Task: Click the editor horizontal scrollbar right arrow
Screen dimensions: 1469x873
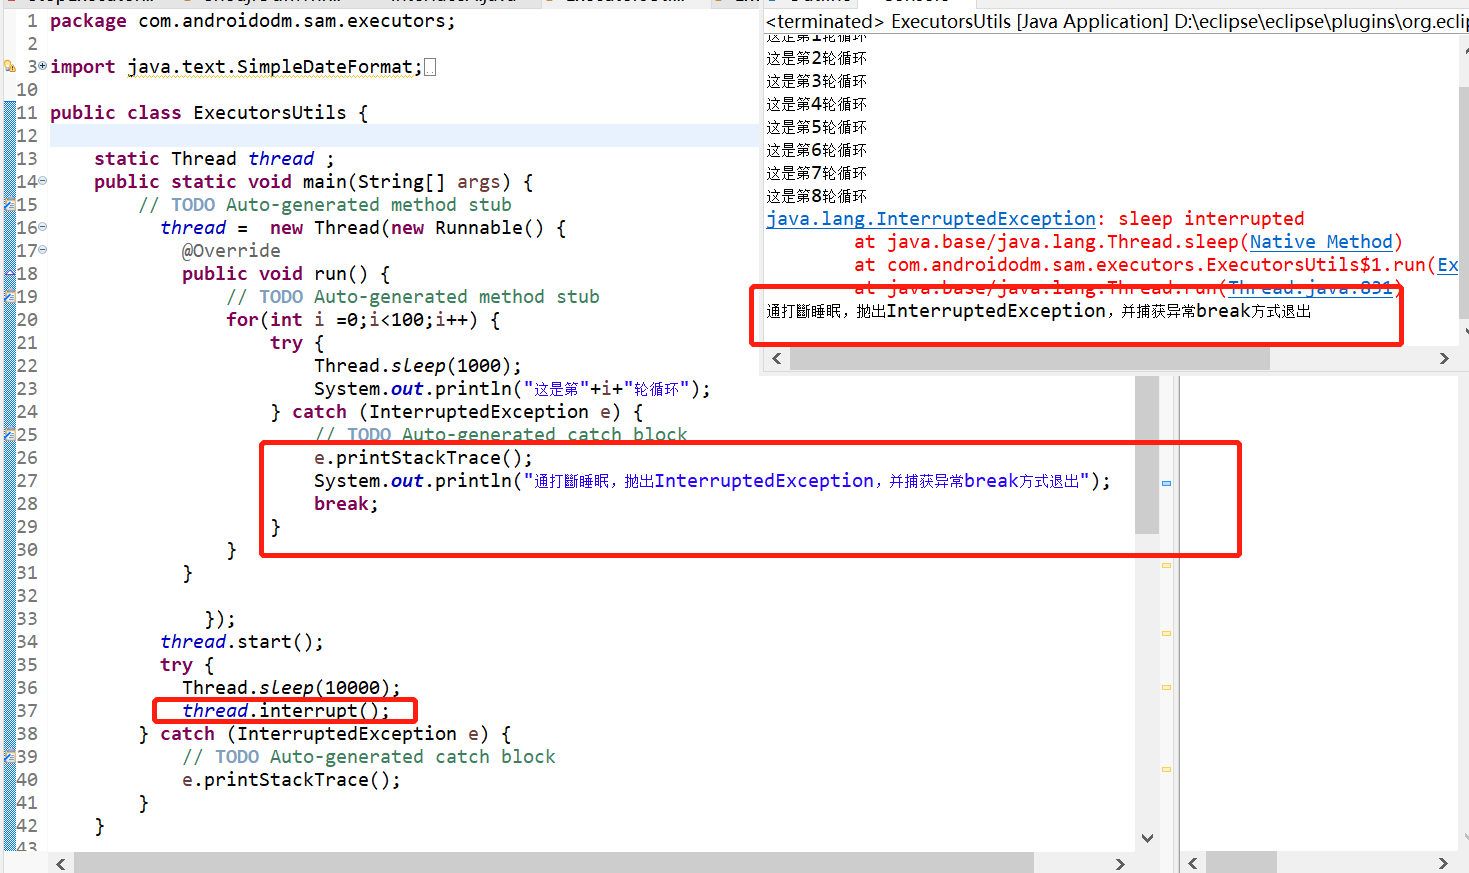Action: (1120, 863)
